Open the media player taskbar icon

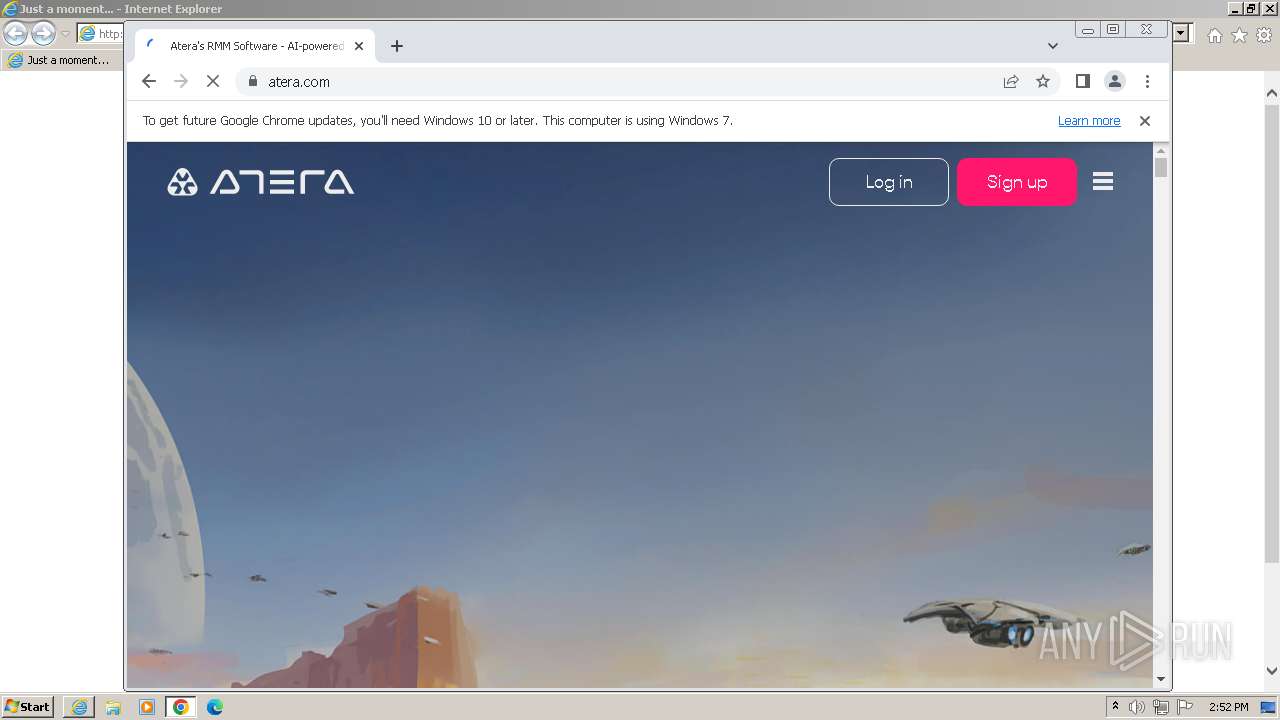point(147,707)
